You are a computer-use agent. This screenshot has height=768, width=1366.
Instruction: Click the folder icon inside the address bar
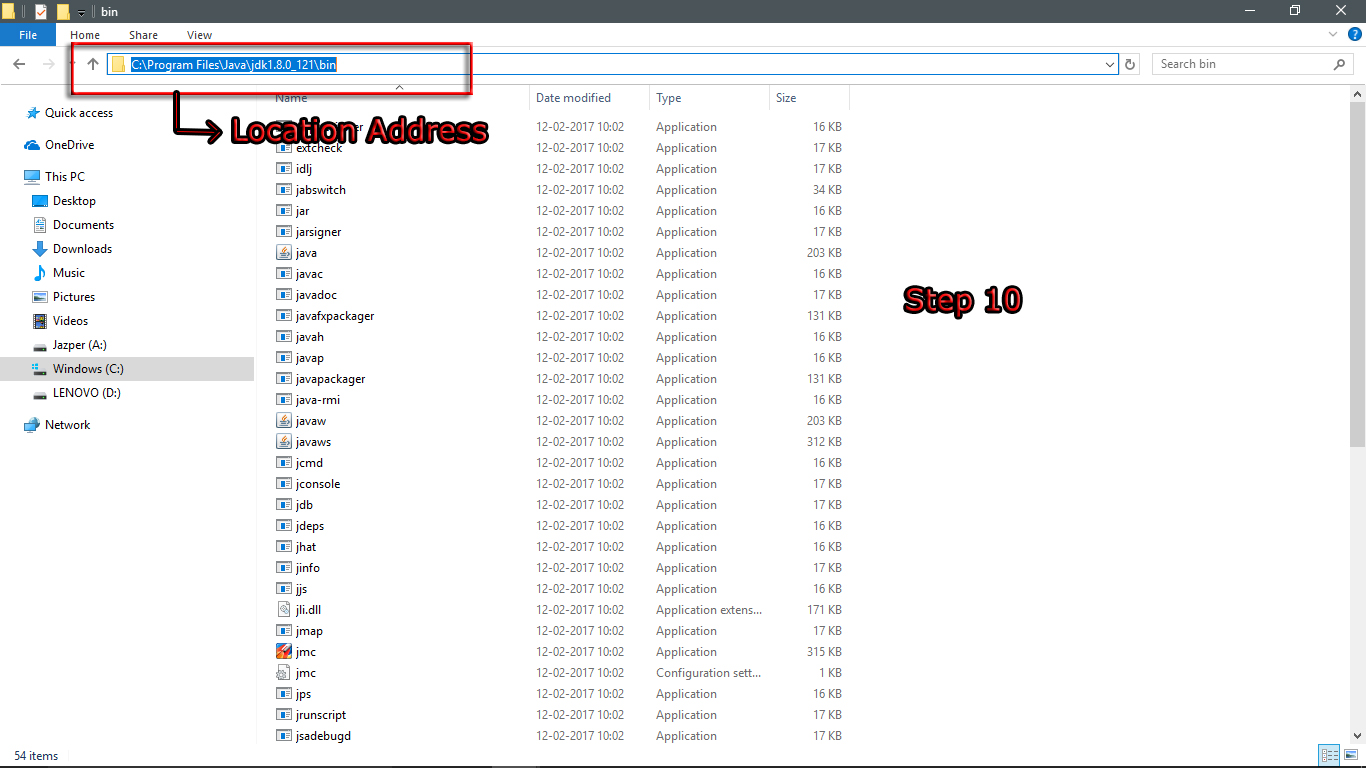coord(119,63)
